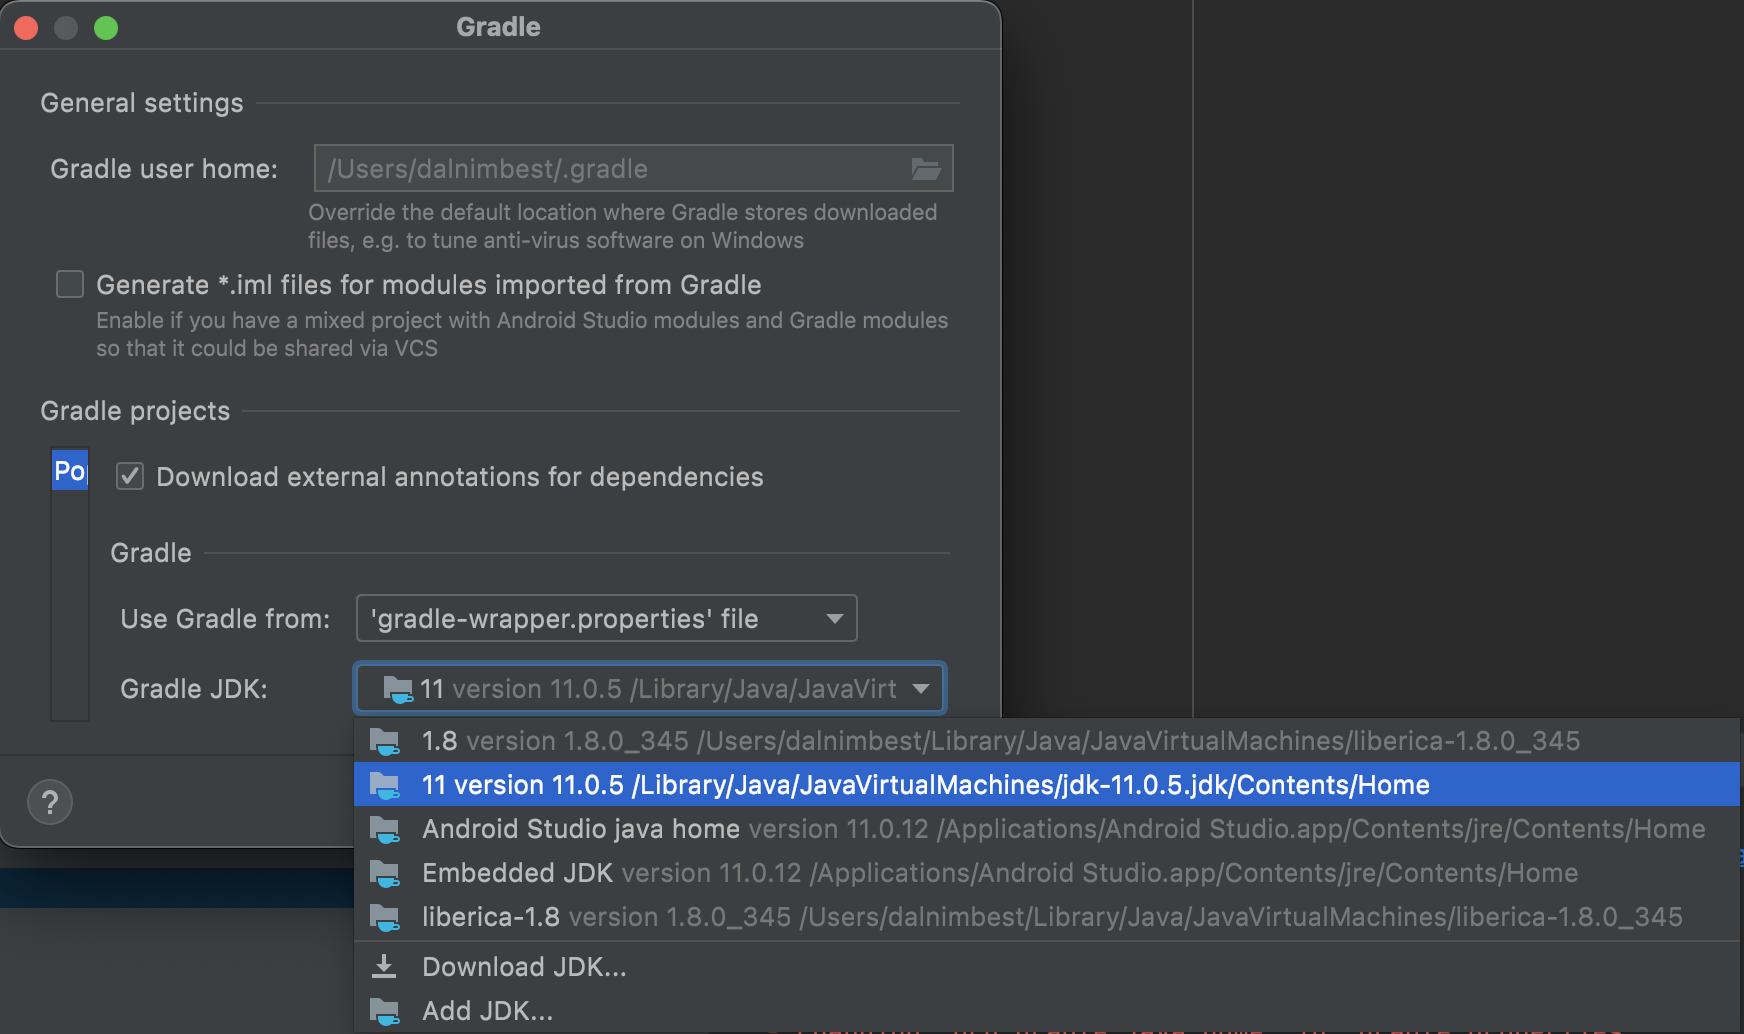The height and width of the screenshot is (1034, 1744).
Task: Click the folder browse icon for Gradle user home
Action: pyautogui.click(x=926, y=169)
